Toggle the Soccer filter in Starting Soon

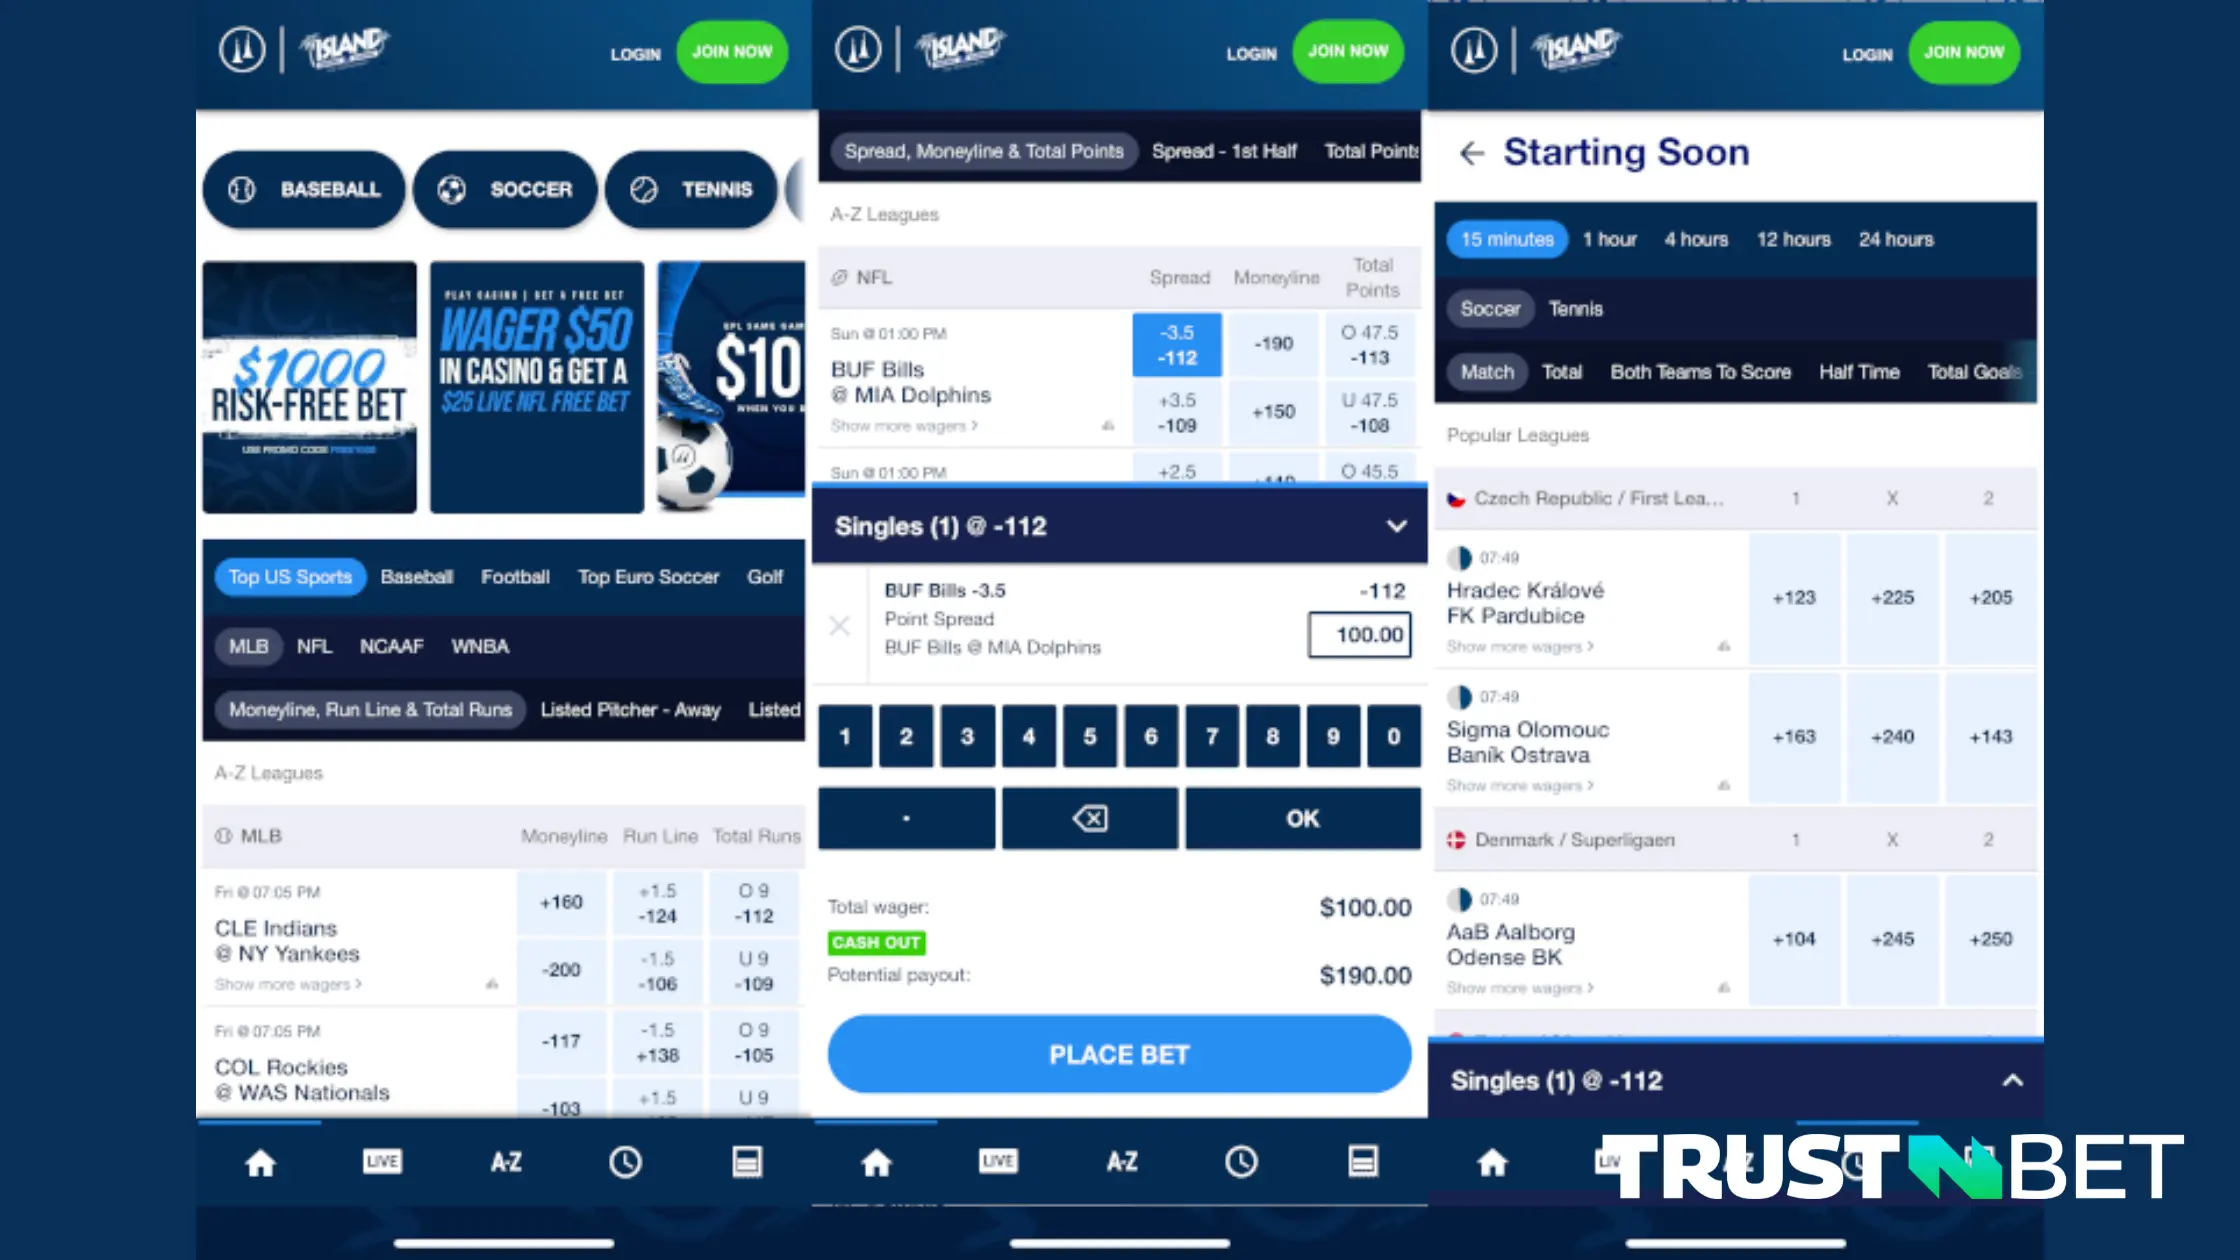tap(1489, 308)
